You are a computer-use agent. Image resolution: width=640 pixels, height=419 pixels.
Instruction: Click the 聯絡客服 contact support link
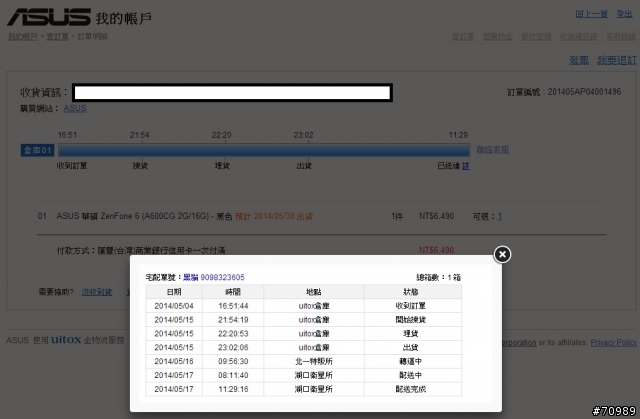493,150
